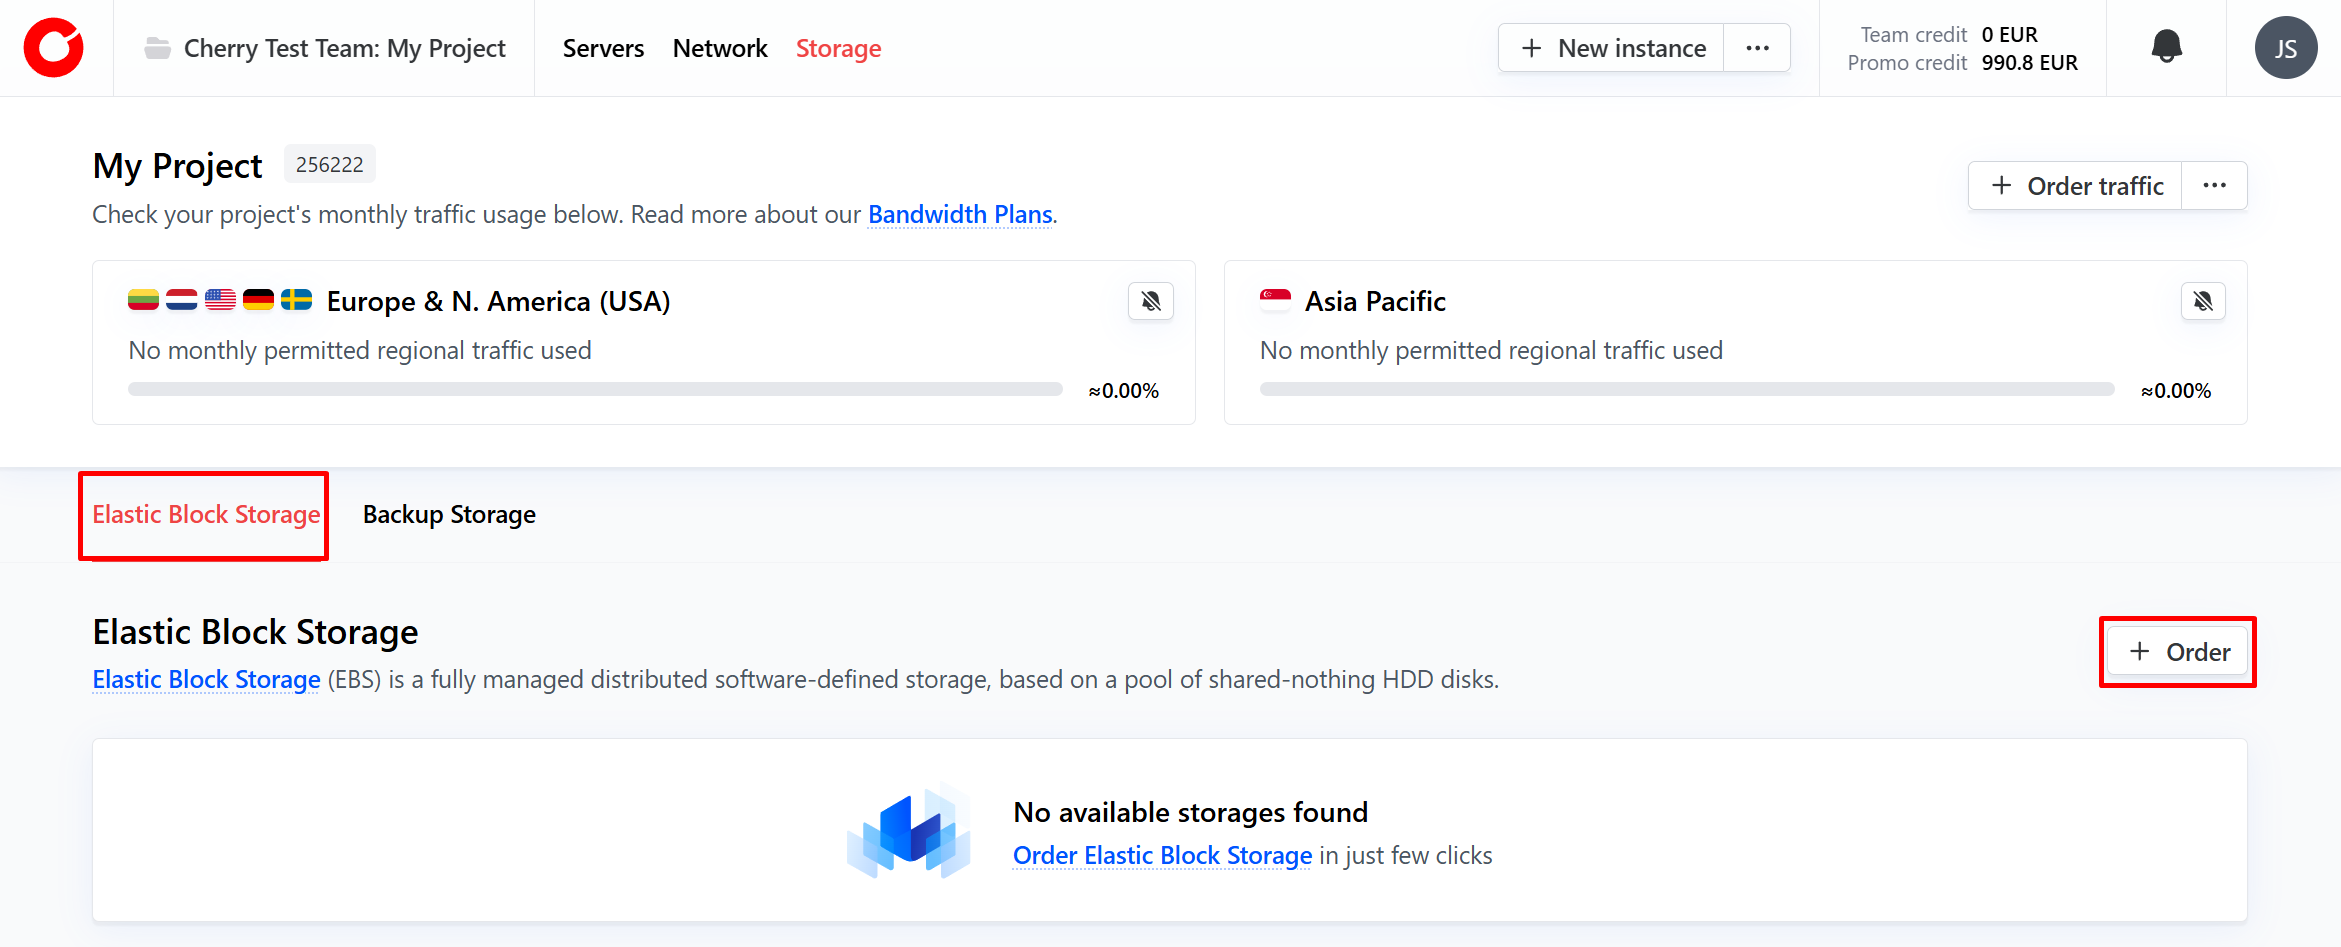Toggle Asia Pacific traffic alert bell
Screen dimensions: 2341x947
click(2203, 301)
